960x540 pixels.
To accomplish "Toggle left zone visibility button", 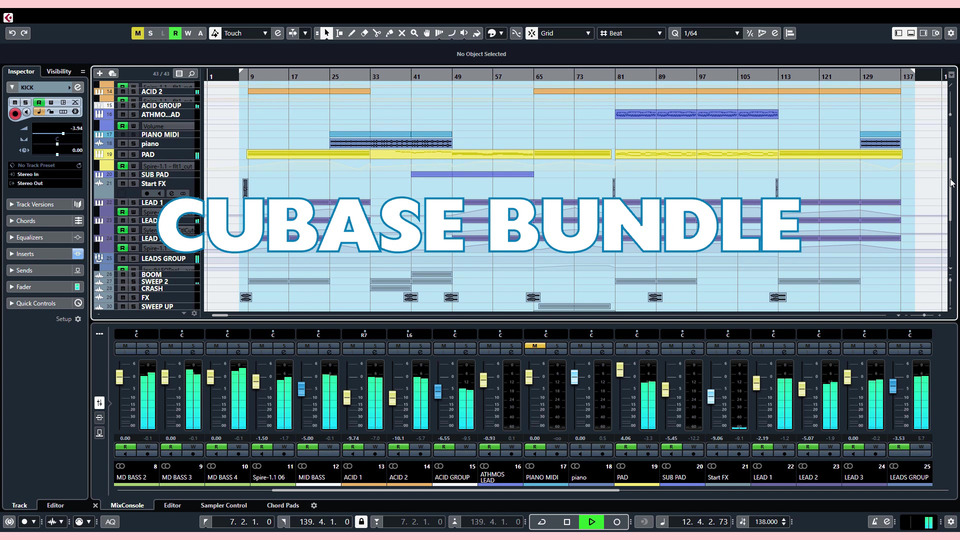I will pos(898,33).
